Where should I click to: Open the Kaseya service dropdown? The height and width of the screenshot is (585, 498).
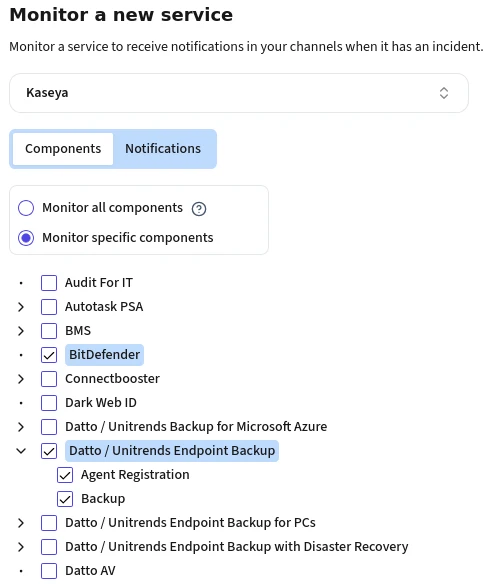pos(239,93)
